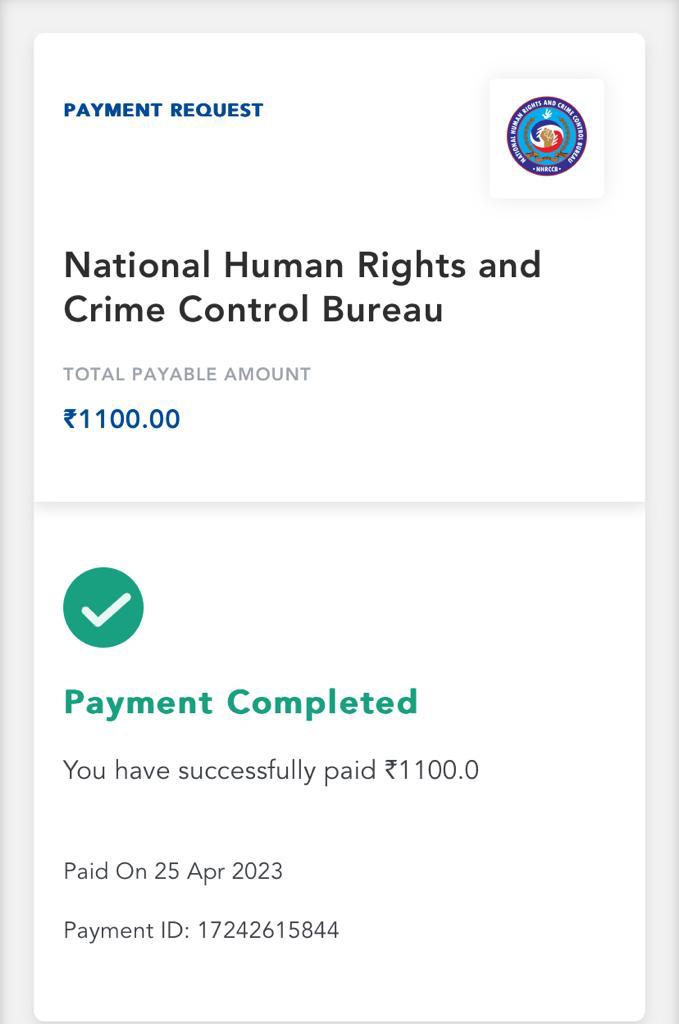Image resolution: width=679 pixels, height=1024 pixels.
Task: Click the "You have successfully paid" text
Action: (220, 770)
